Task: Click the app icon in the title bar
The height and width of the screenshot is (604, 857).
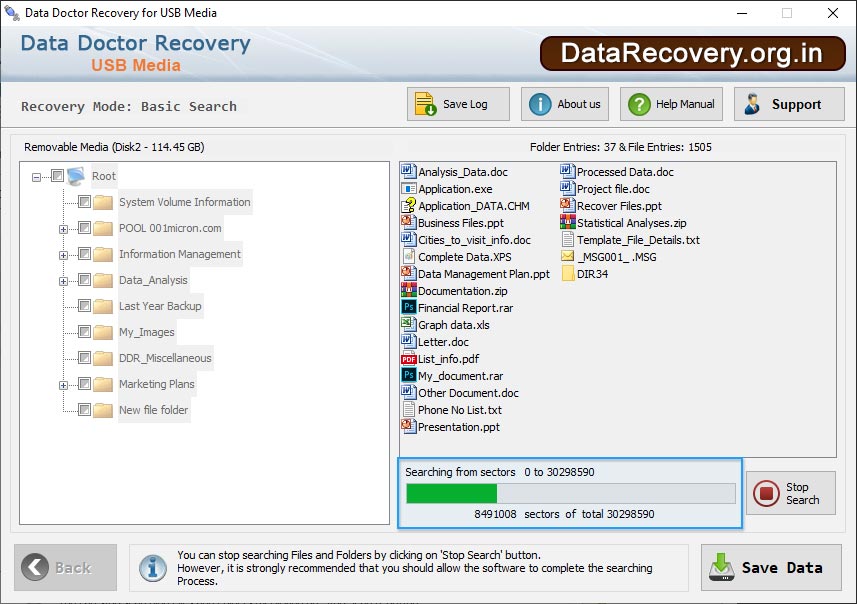Action: (11, 13)
